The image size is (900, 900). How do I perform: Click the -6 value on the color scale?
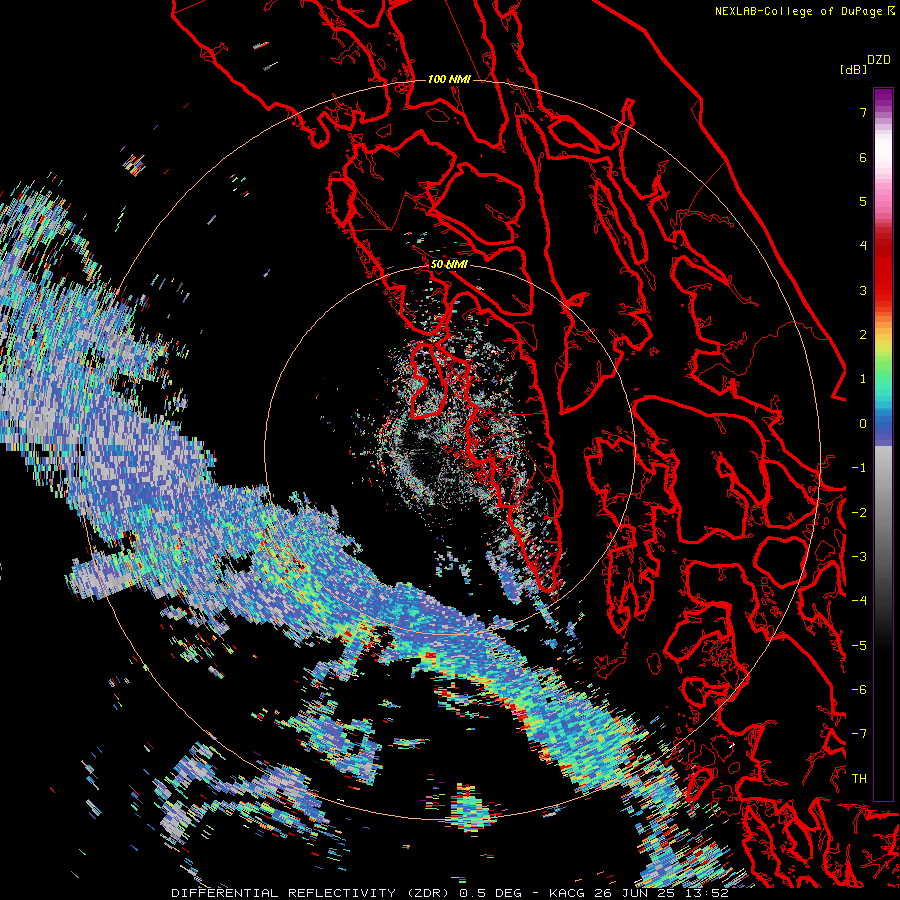pyautogui.click(x=859, y=690)
